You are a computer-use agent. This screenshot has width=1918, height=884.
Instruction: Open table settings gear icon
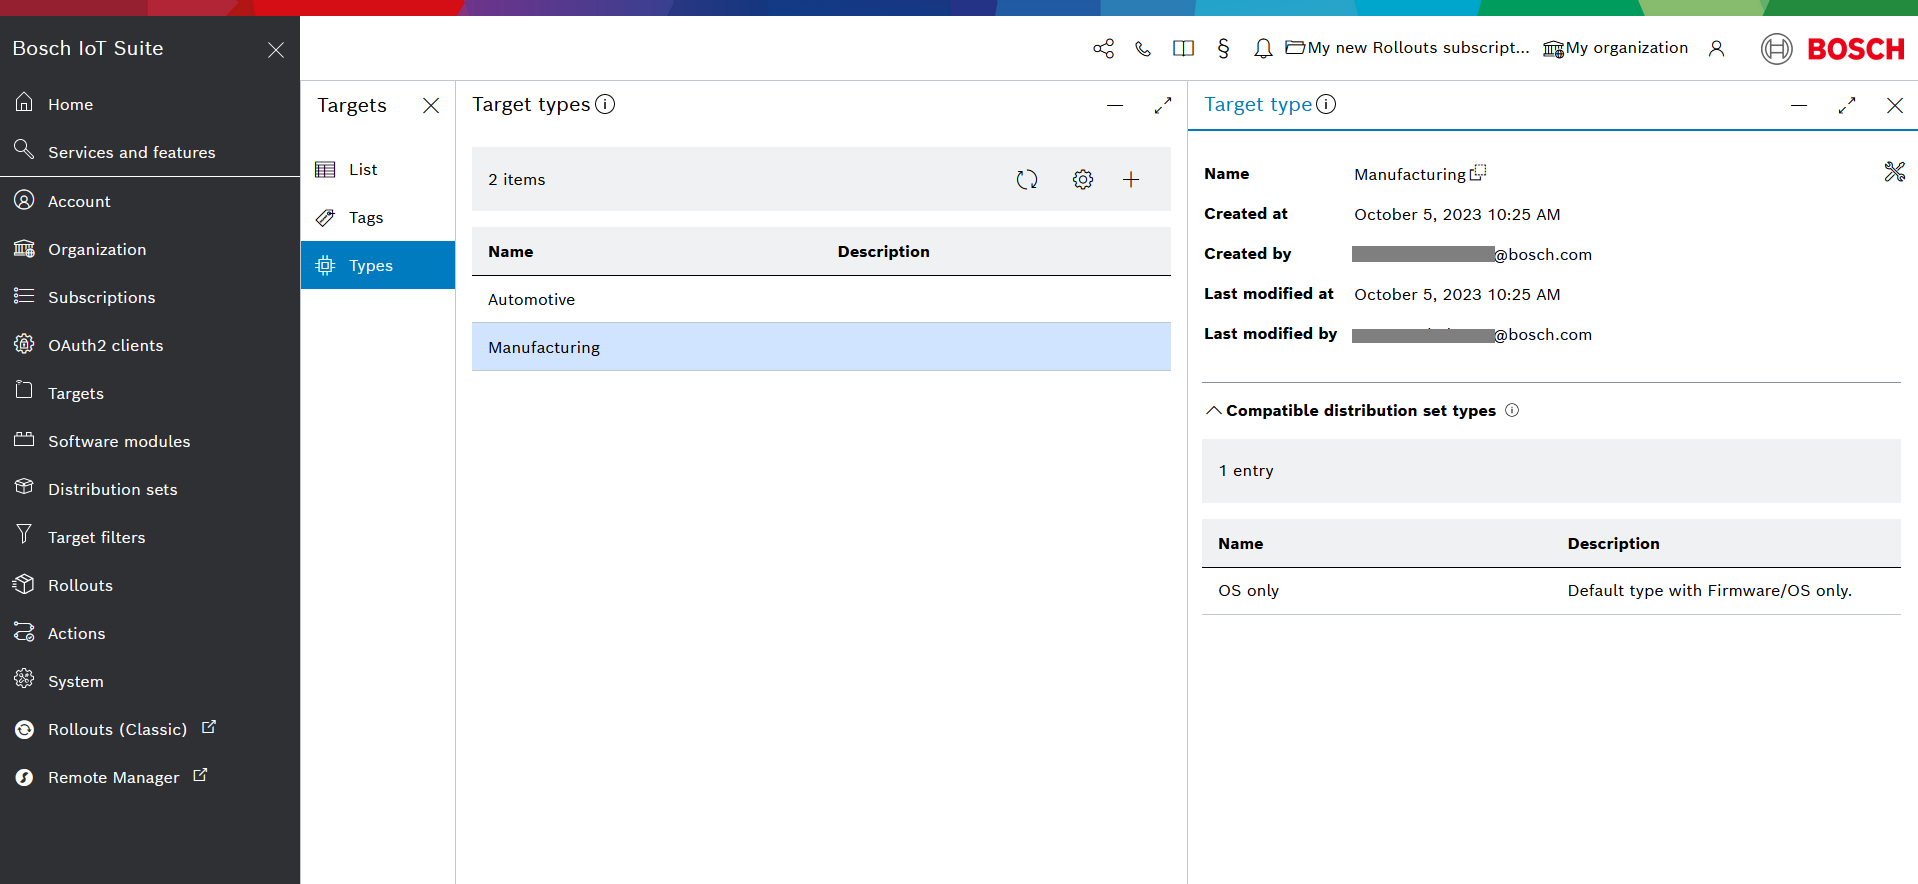coord(1083,180)
